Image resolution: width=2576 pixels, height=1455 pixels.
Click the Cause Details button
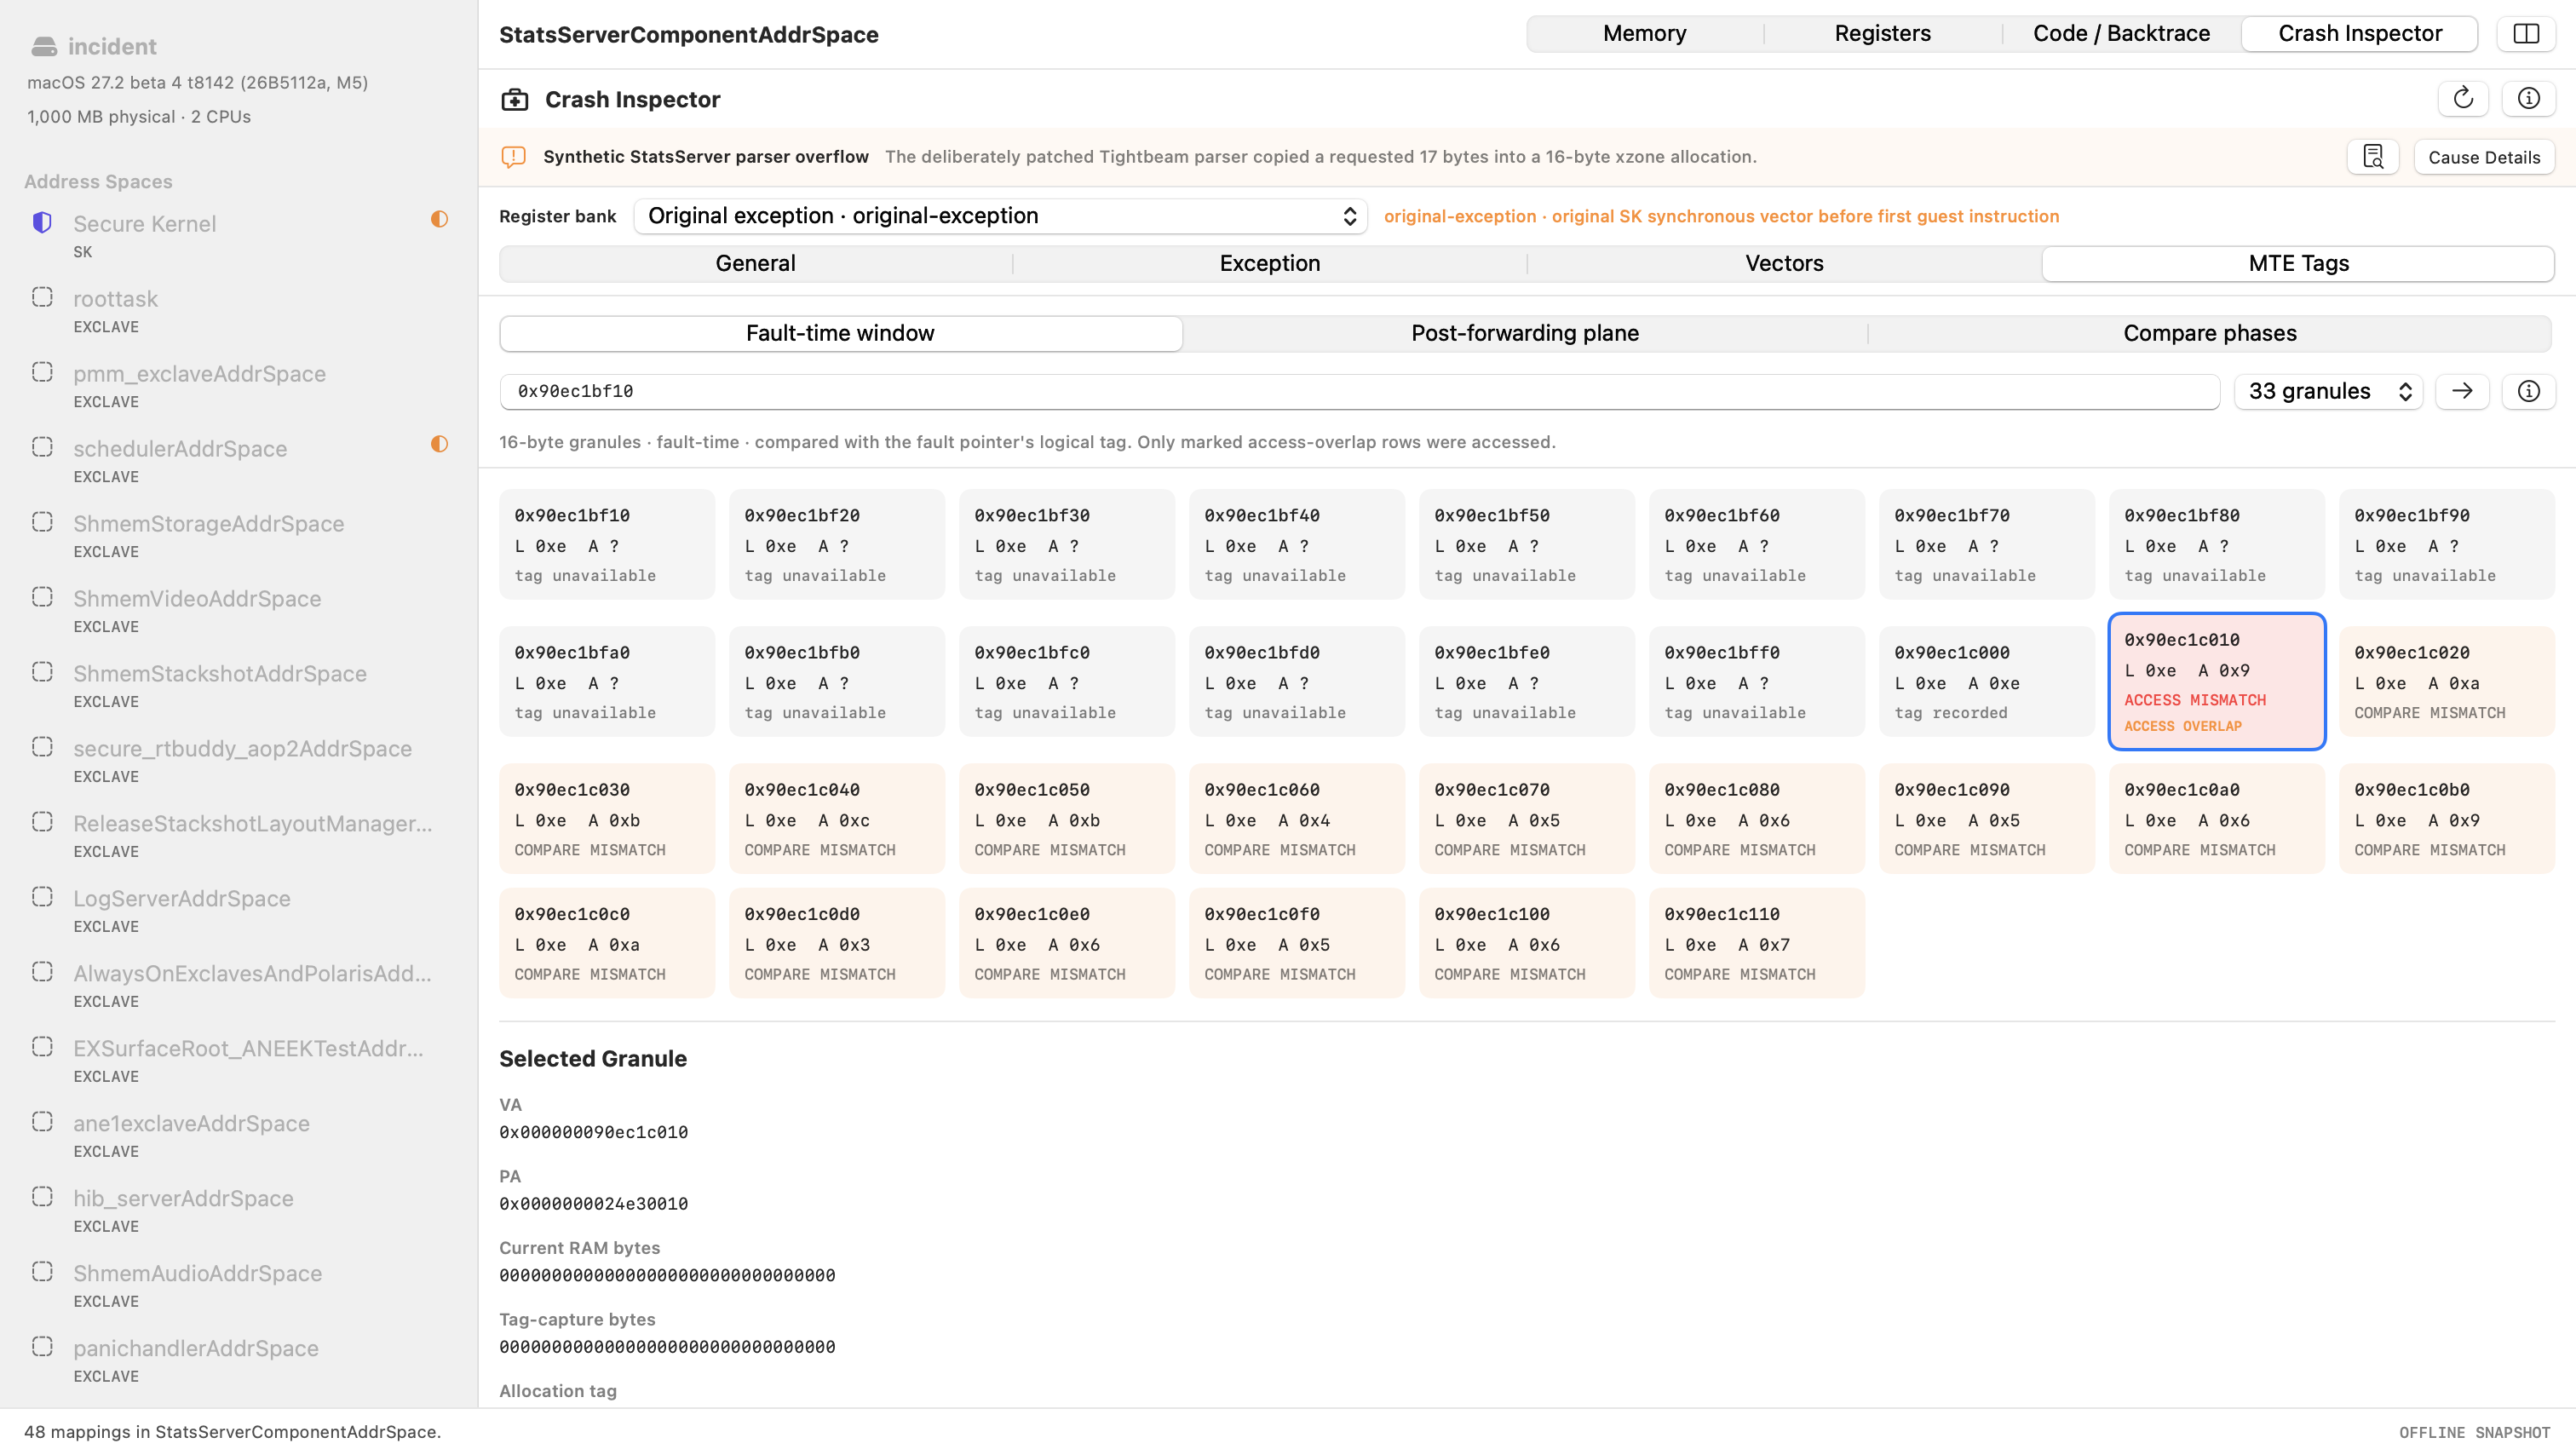(x=2483, y=157)
